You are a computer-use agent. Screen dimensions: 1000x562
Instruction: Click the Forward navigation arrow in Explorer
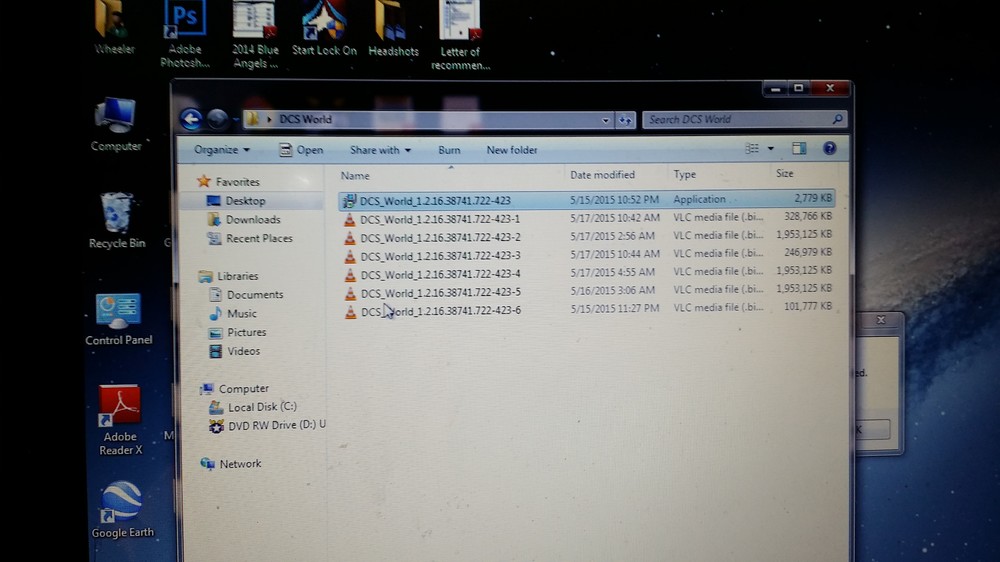coord(217,119)
